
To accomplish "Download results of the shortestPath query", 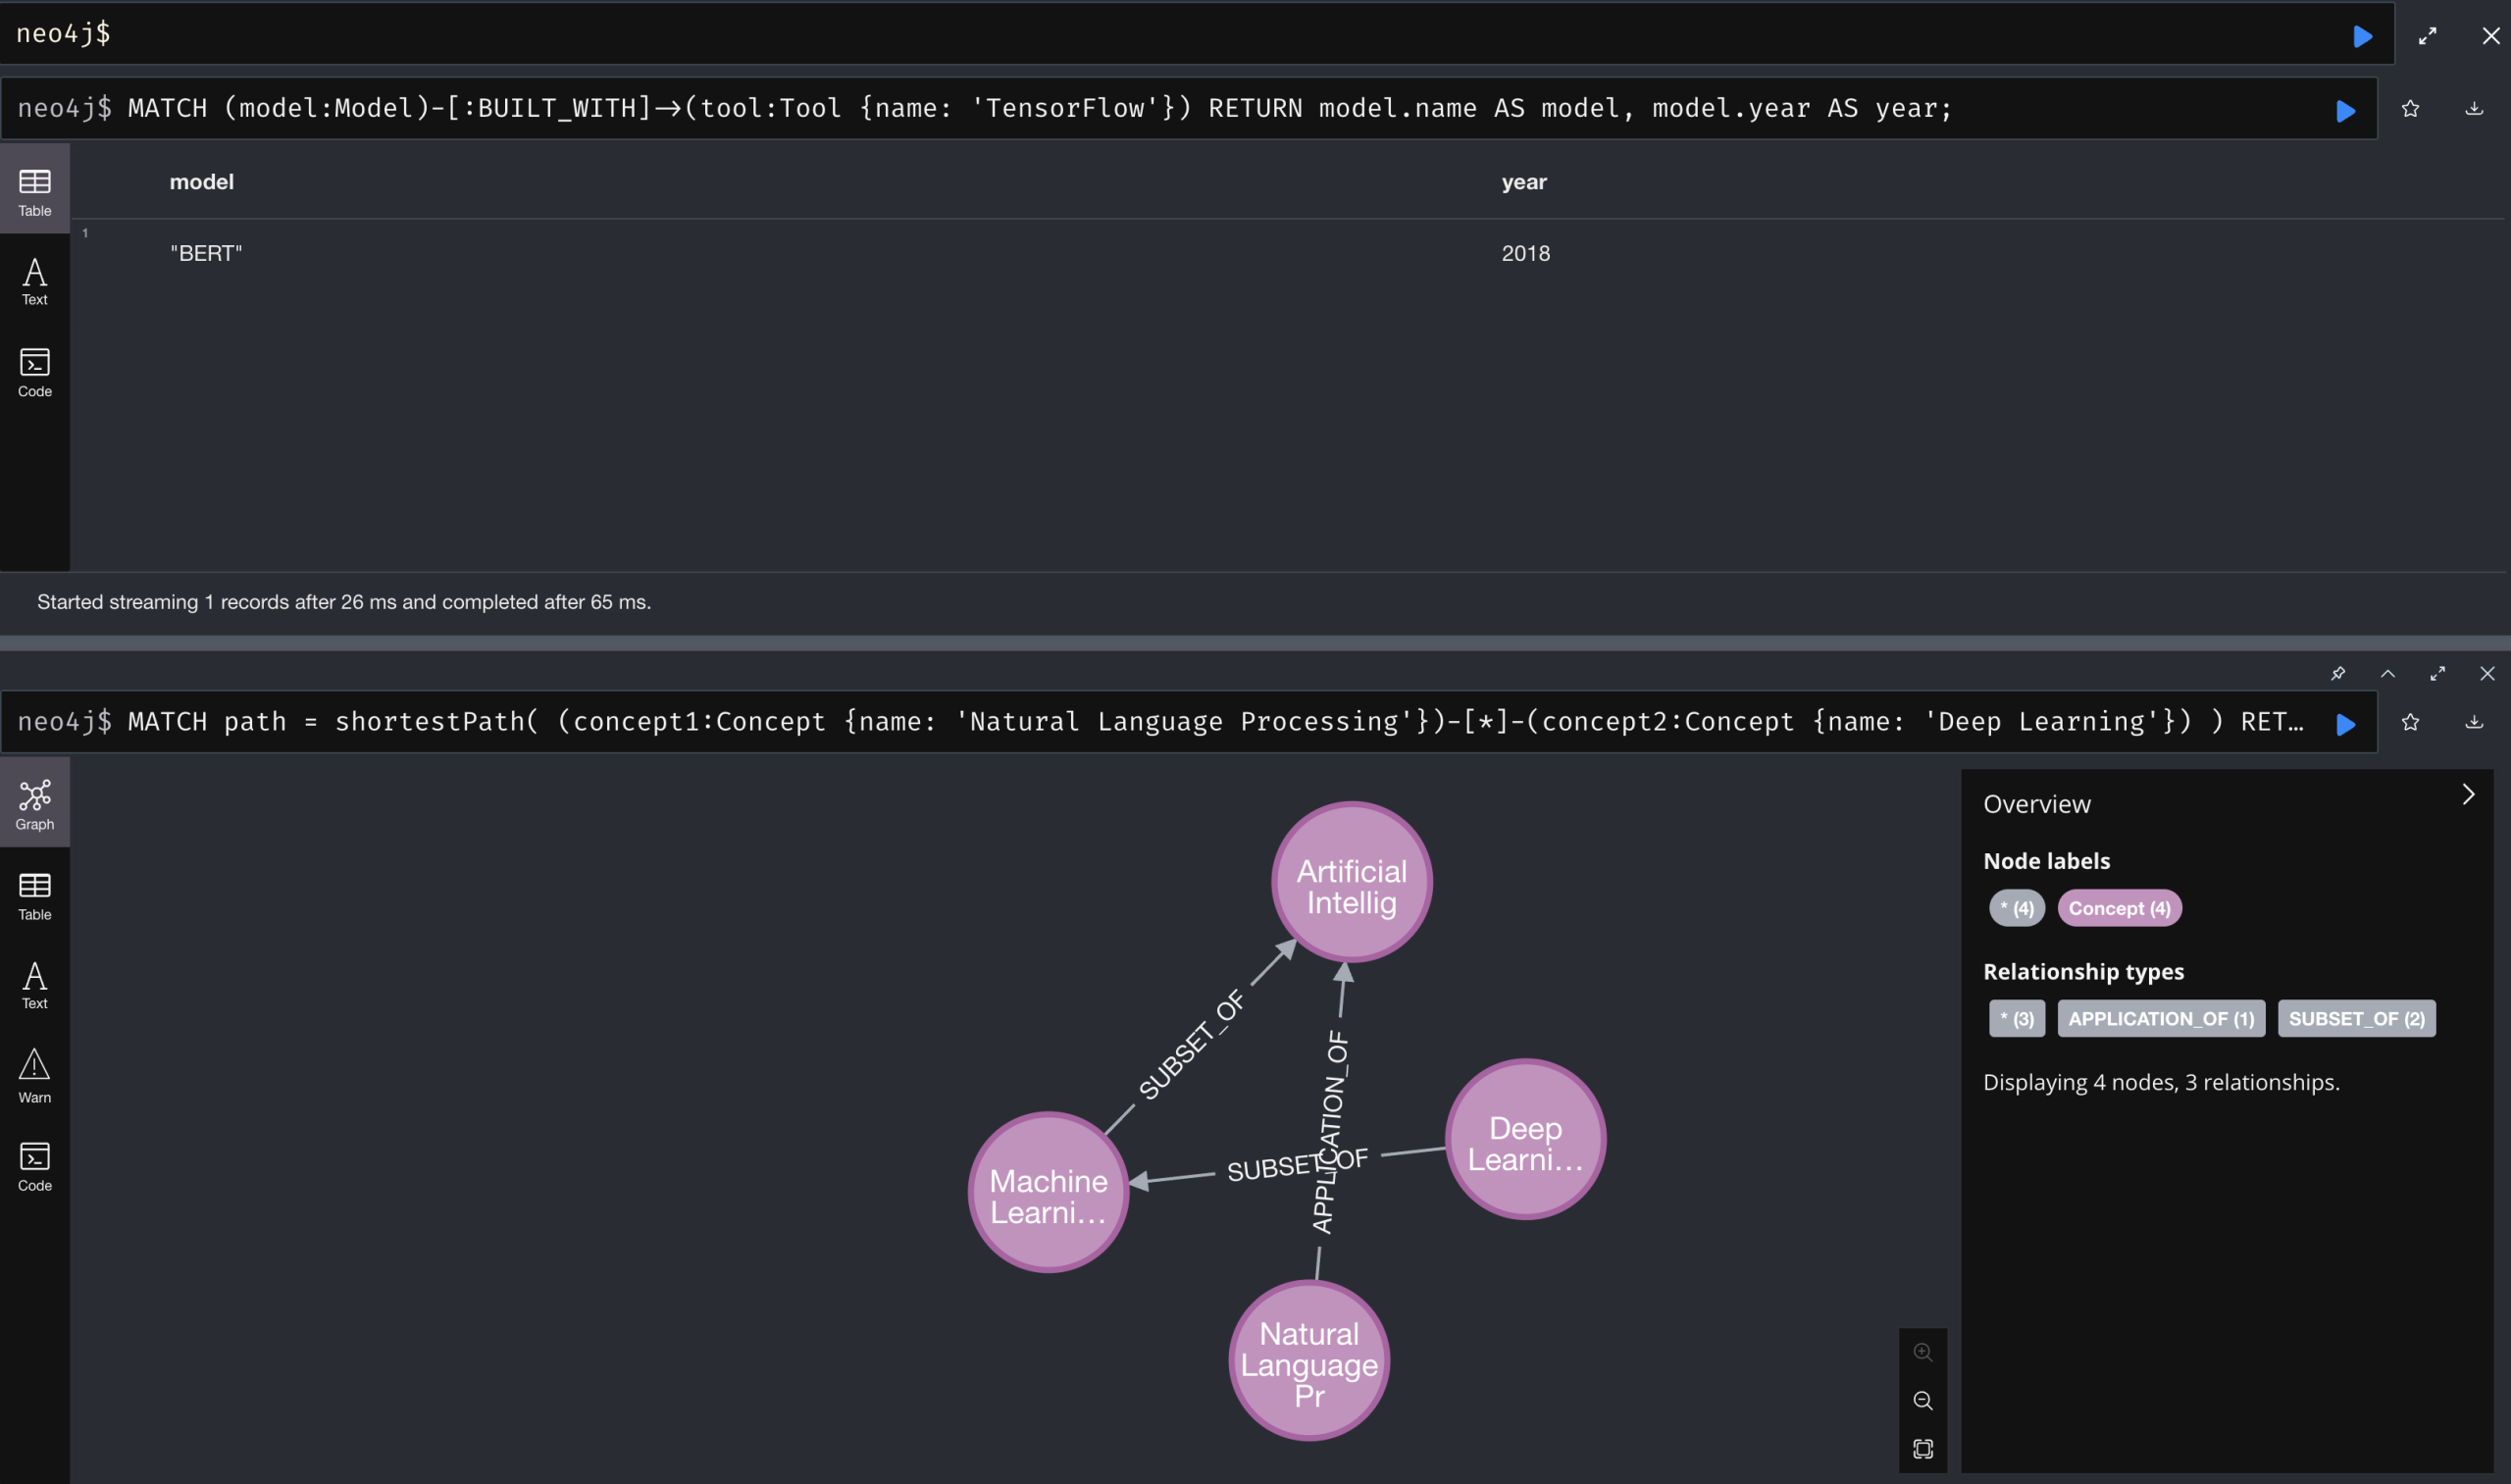I will click(x=2474, y=722).
